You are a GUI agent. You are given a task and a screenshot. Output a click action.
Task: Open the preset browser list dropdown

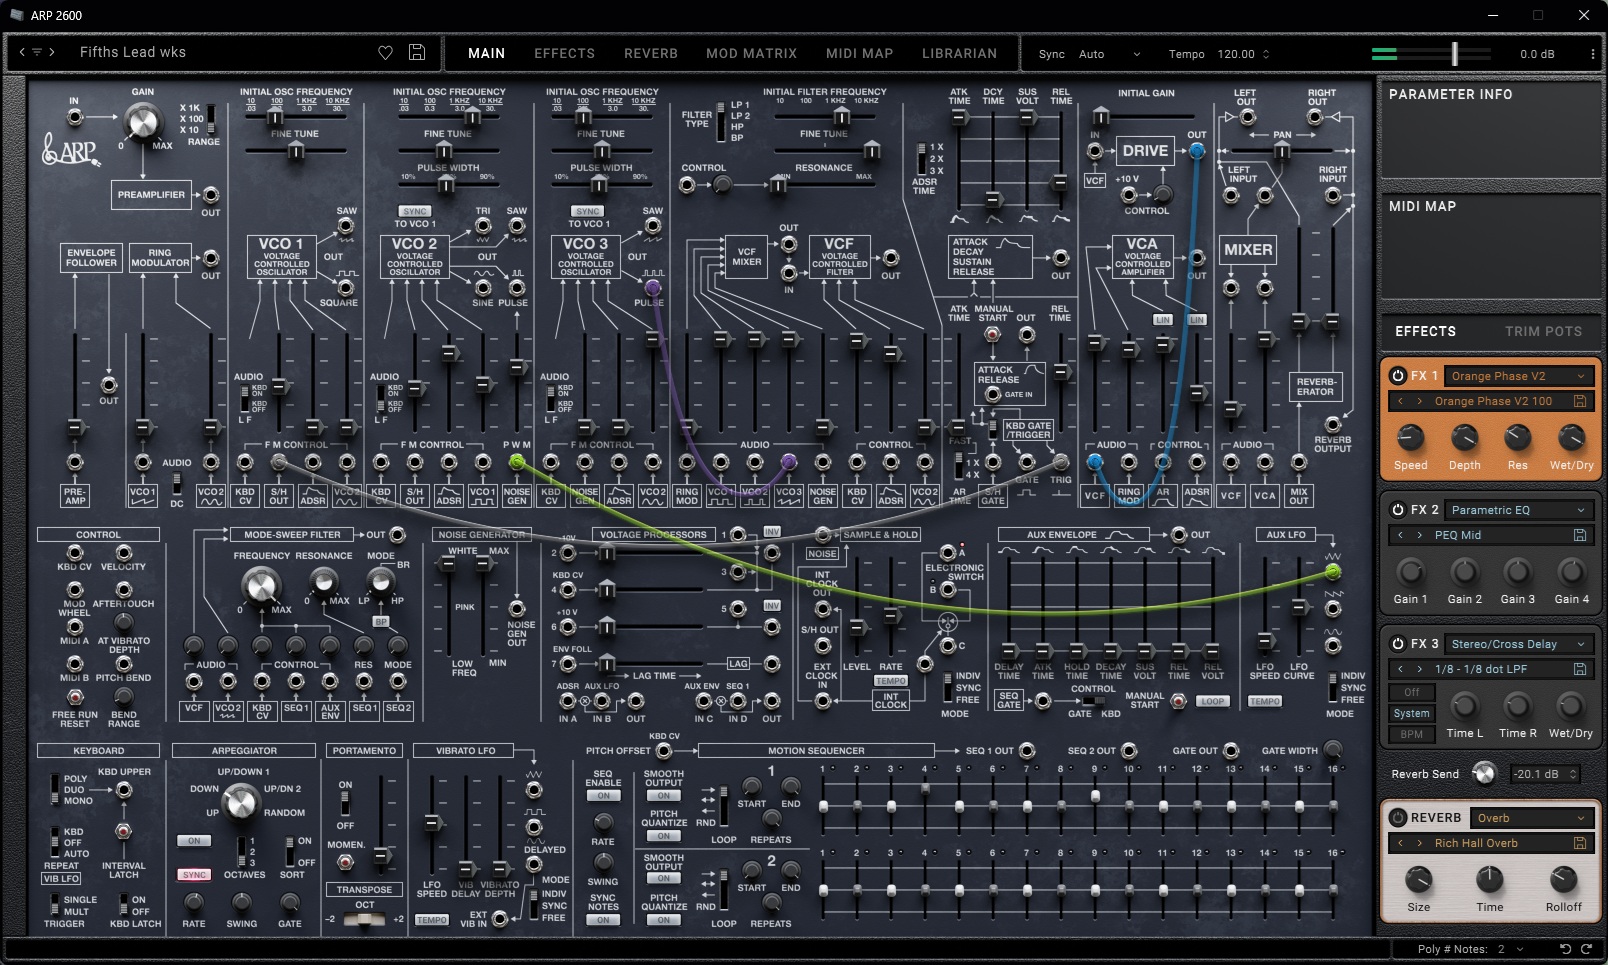37,52
